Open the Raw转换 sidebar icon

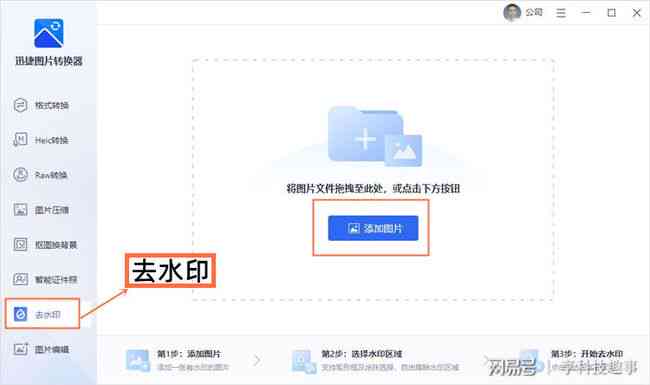point(20,175)
